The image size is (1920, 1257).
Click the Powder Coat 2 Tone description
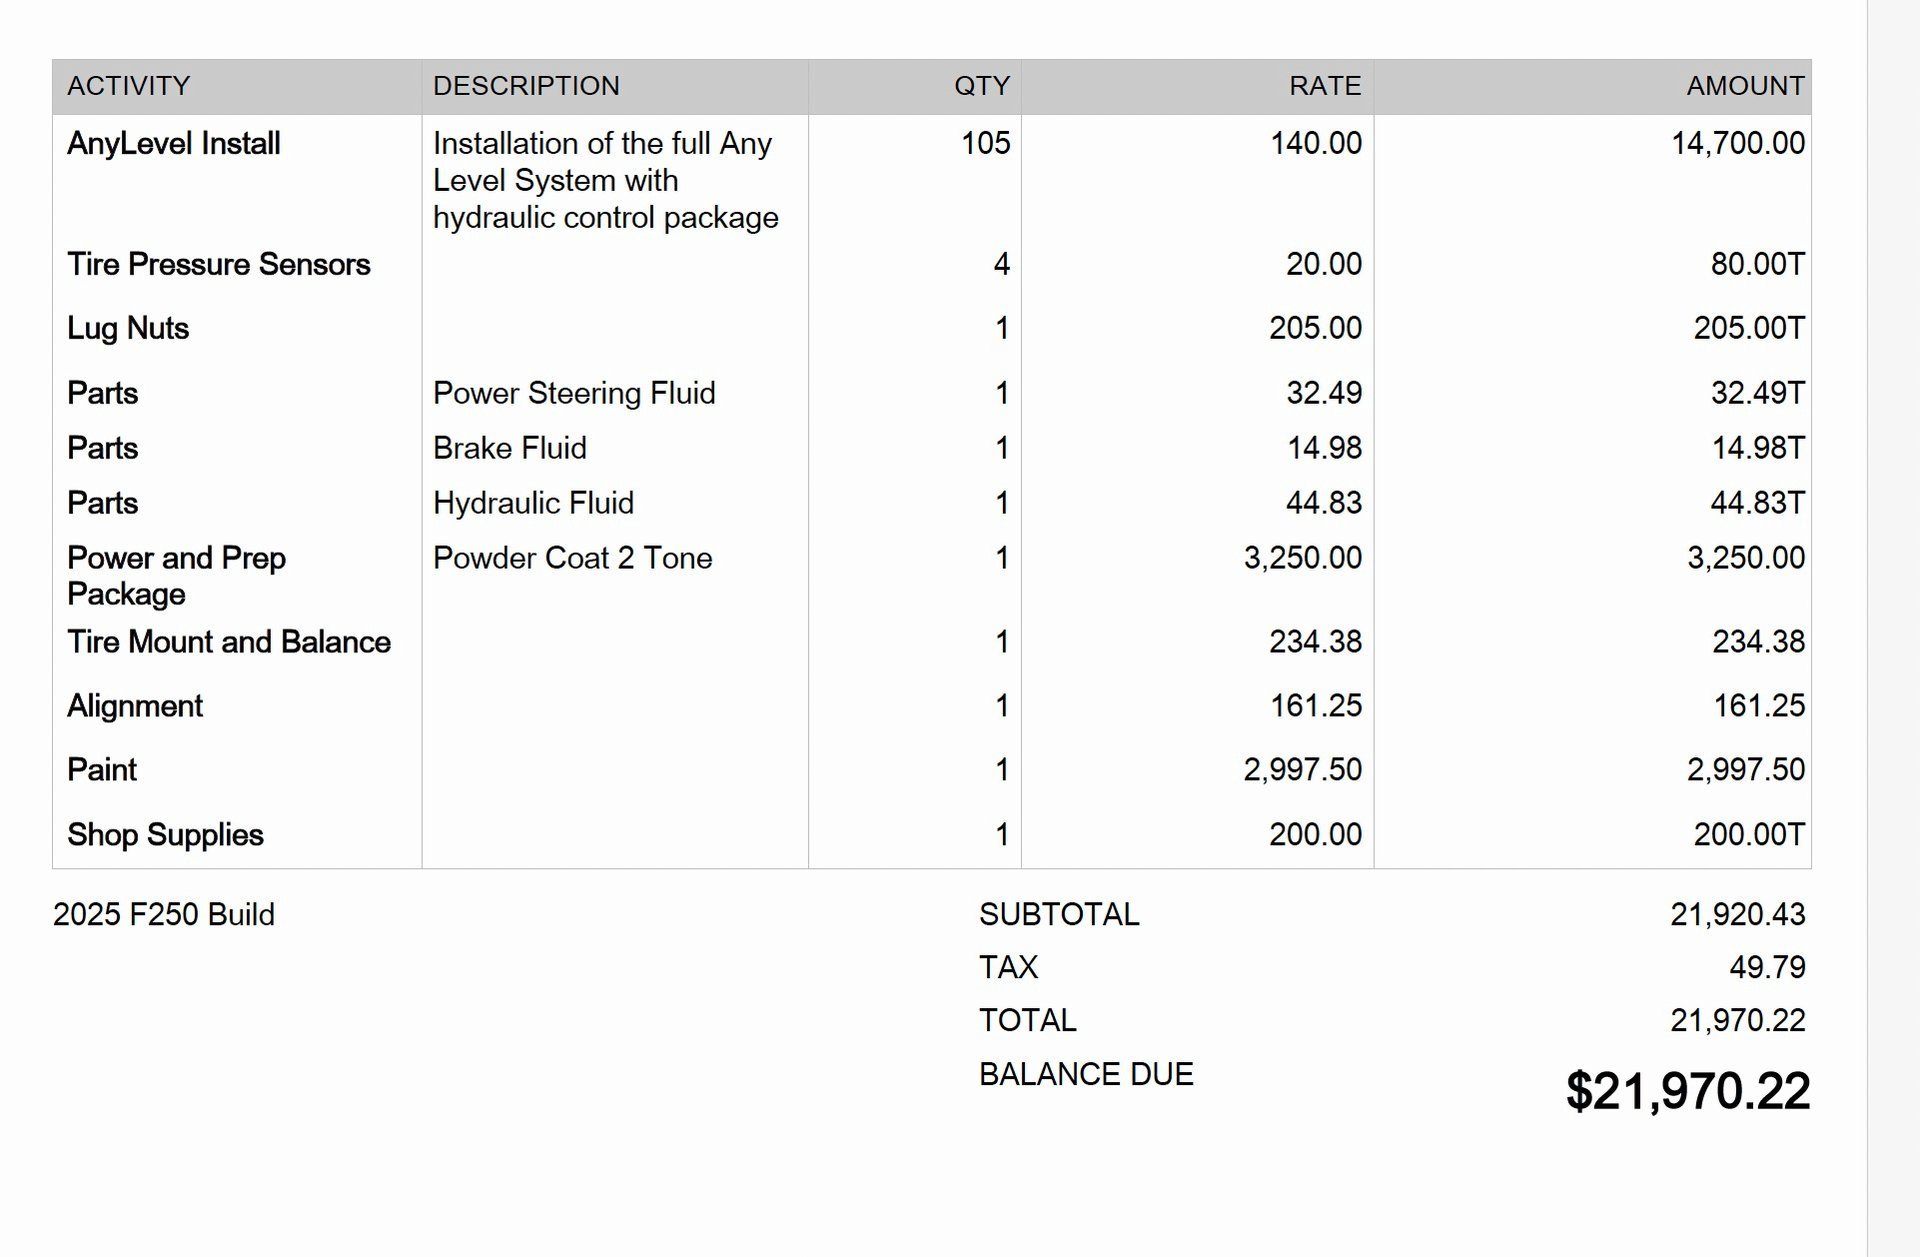(572, 558)
